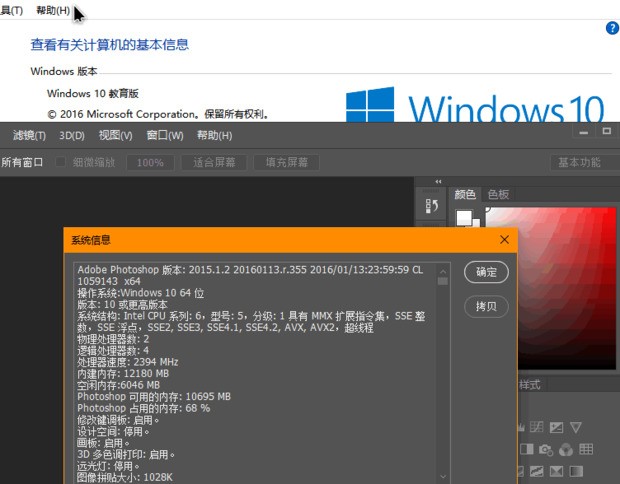Click 'Photoshop 可用的内存: 10695 MB' line
This screenshot has height=484, width=620.
[x=154, y=396]
